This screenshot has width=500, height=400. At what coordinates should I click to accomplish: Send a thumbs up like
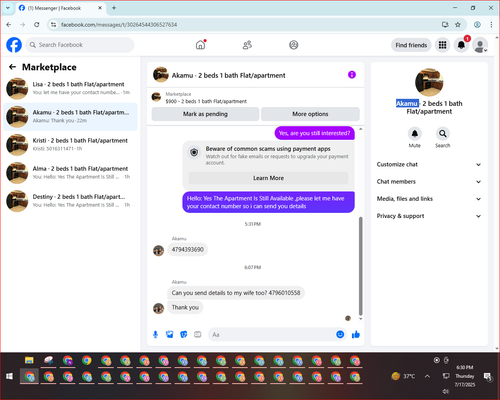point(356,334)
